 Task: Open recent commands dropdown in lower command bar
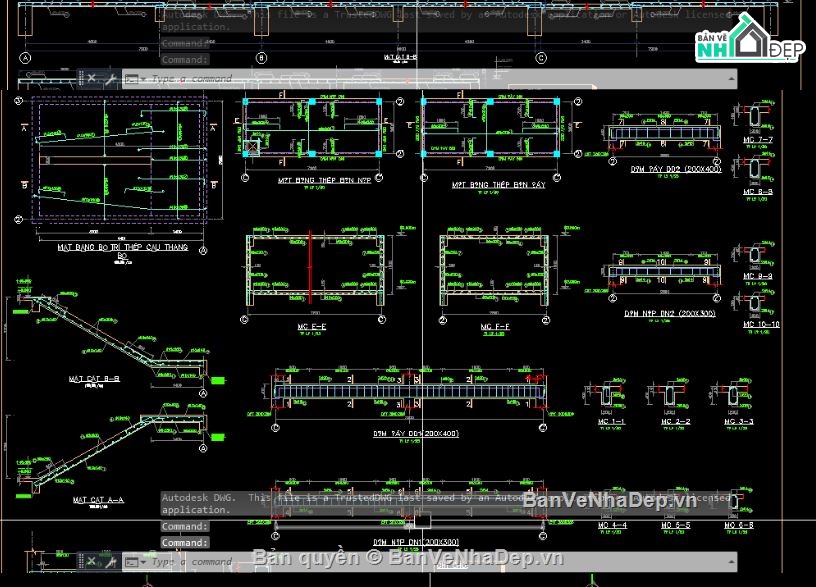[x=133, y=562]
